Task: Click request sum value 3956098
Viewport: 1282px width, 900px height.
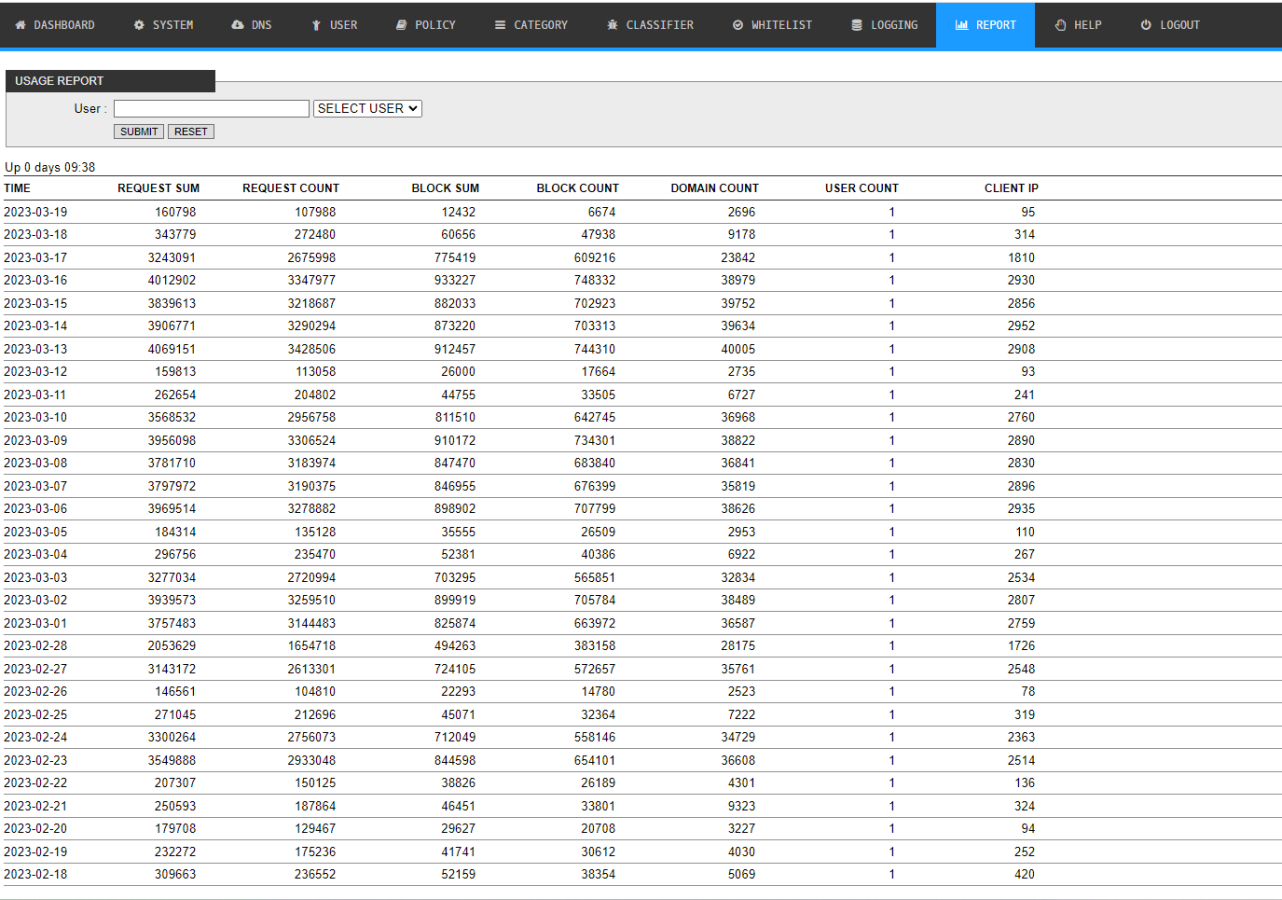Action: pos(172,440)
